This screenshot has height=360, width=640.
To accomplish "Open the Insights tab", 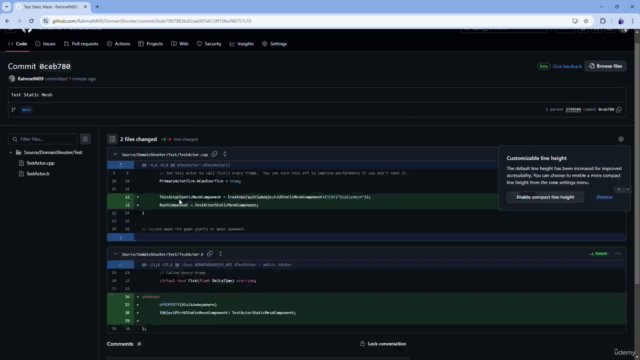I will [x=242, y=44].
